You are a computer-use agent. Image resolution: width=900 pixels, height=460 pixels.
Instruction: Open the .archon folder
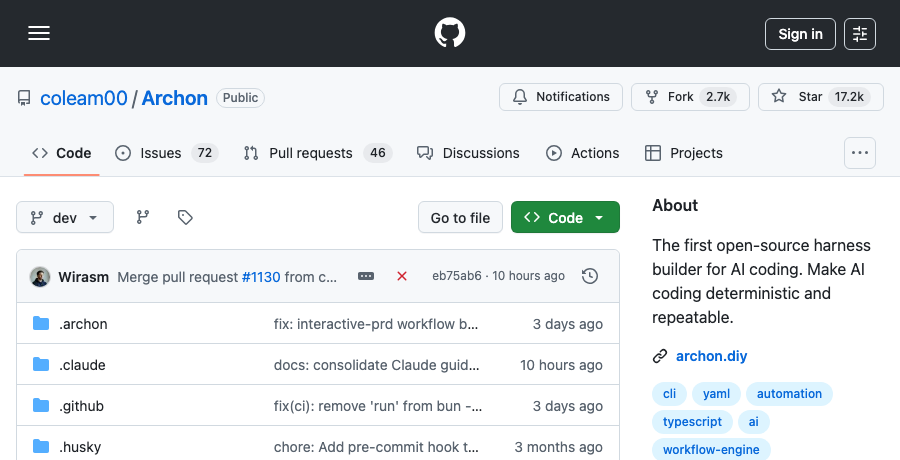coord(83,324)
